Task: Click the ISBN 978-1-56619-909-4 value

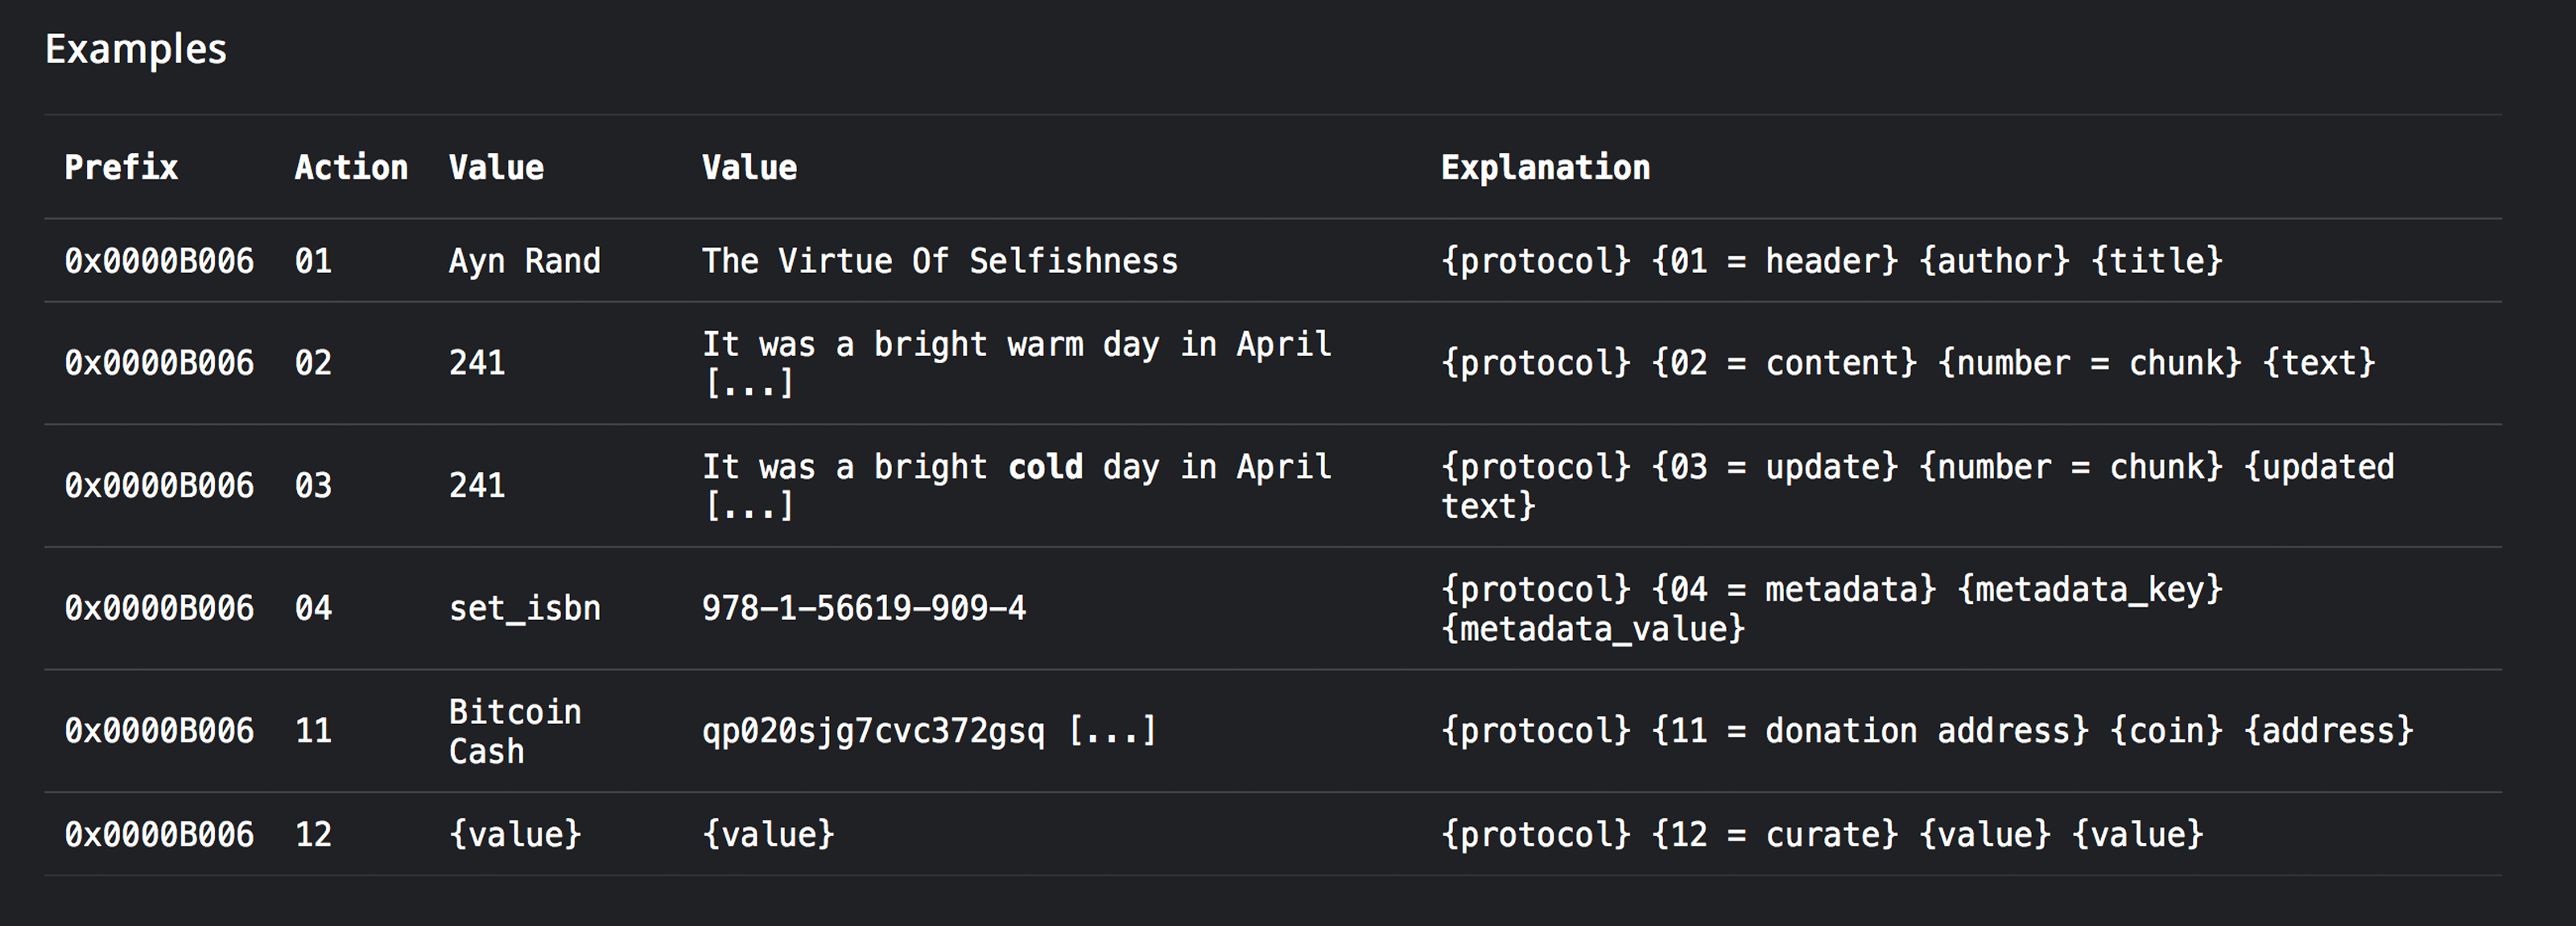Action: pyautogui.click(x=864, y=608)
